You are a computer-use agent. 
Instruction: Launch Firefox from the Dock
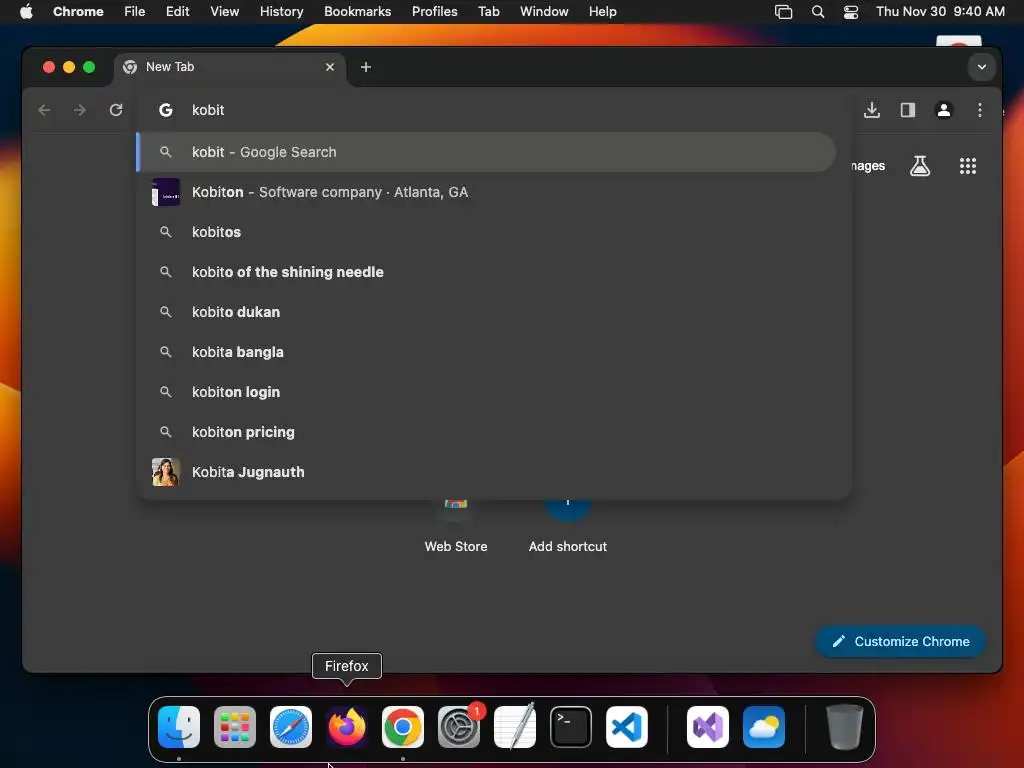click(x=347, y=726)
